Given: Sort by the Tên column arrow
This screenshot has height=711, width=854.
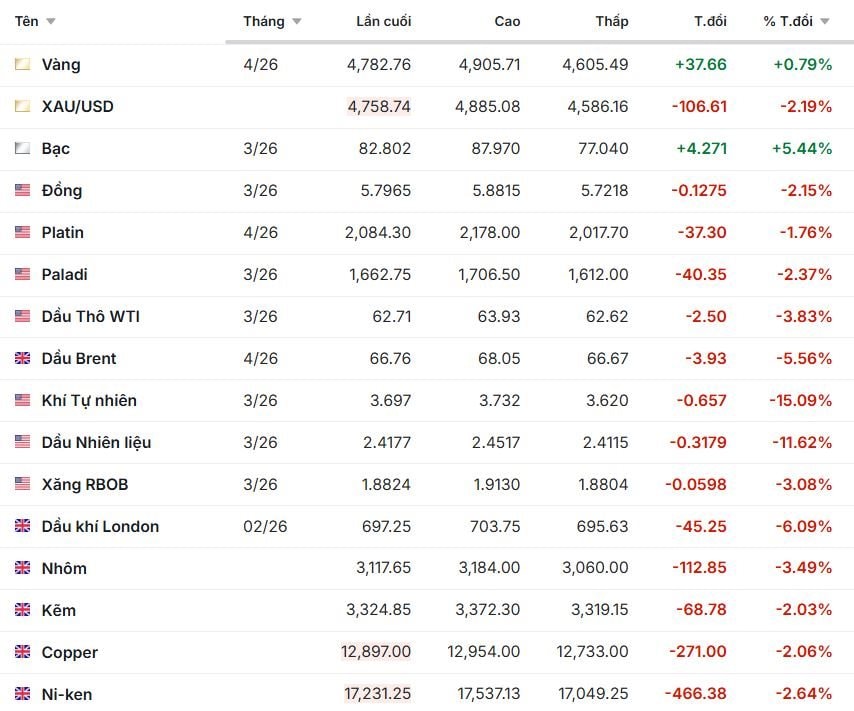Looking at the screenshot, I should coord(51,22).
